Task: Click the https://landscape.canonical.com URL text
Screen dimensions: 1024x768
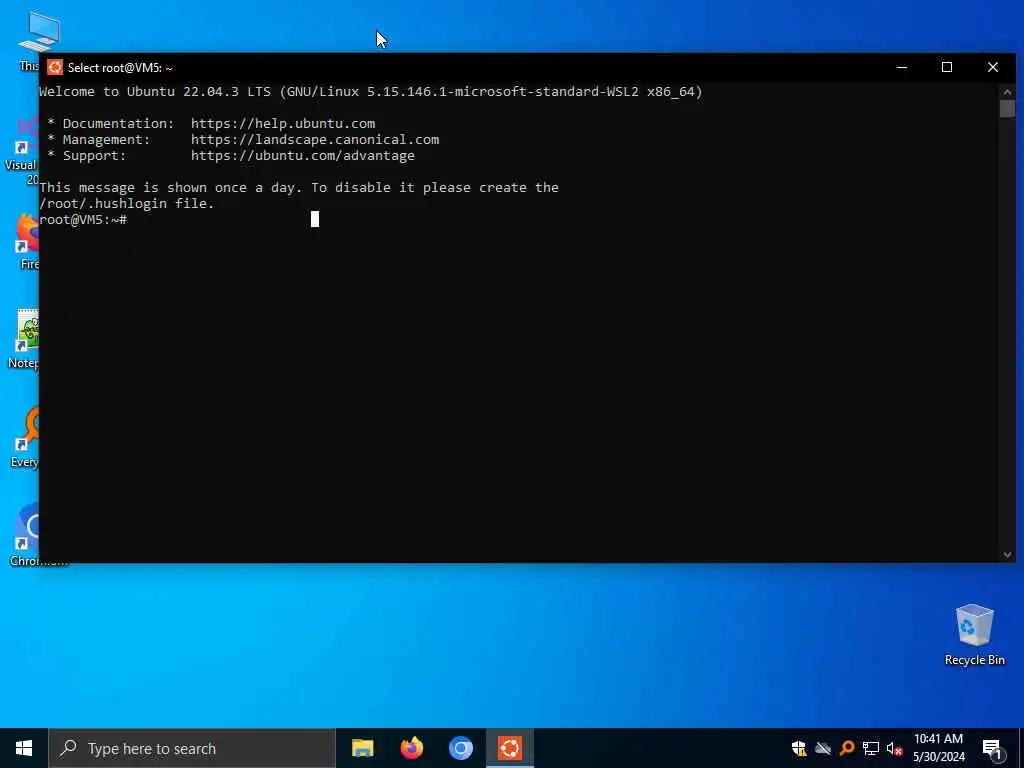Action: click(x=315, y=140)
